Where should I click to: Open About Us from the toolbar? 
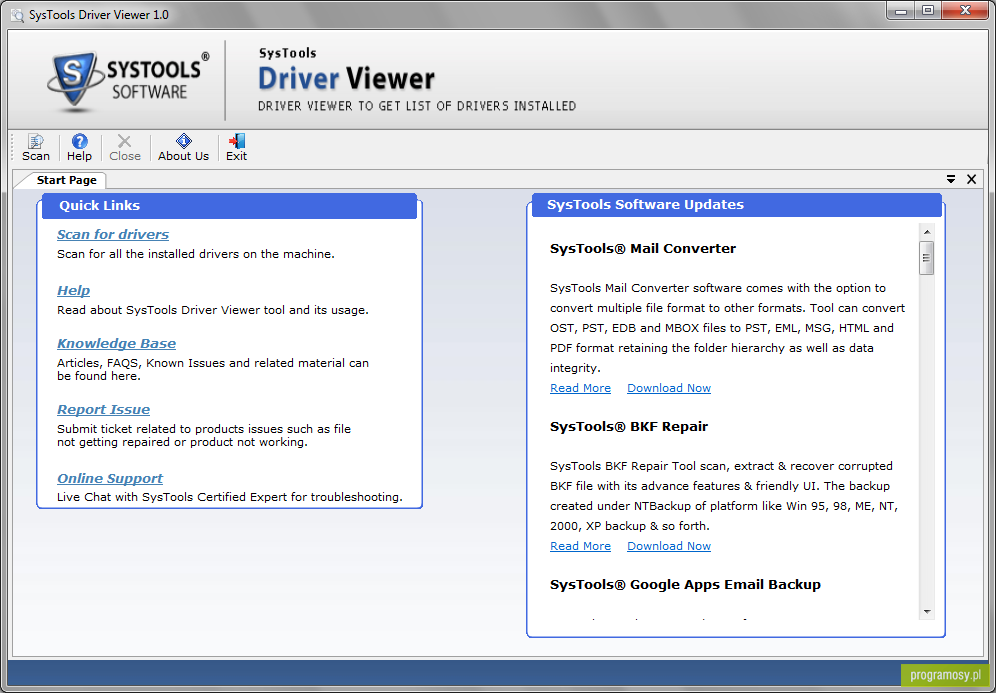tap(183, 147)
